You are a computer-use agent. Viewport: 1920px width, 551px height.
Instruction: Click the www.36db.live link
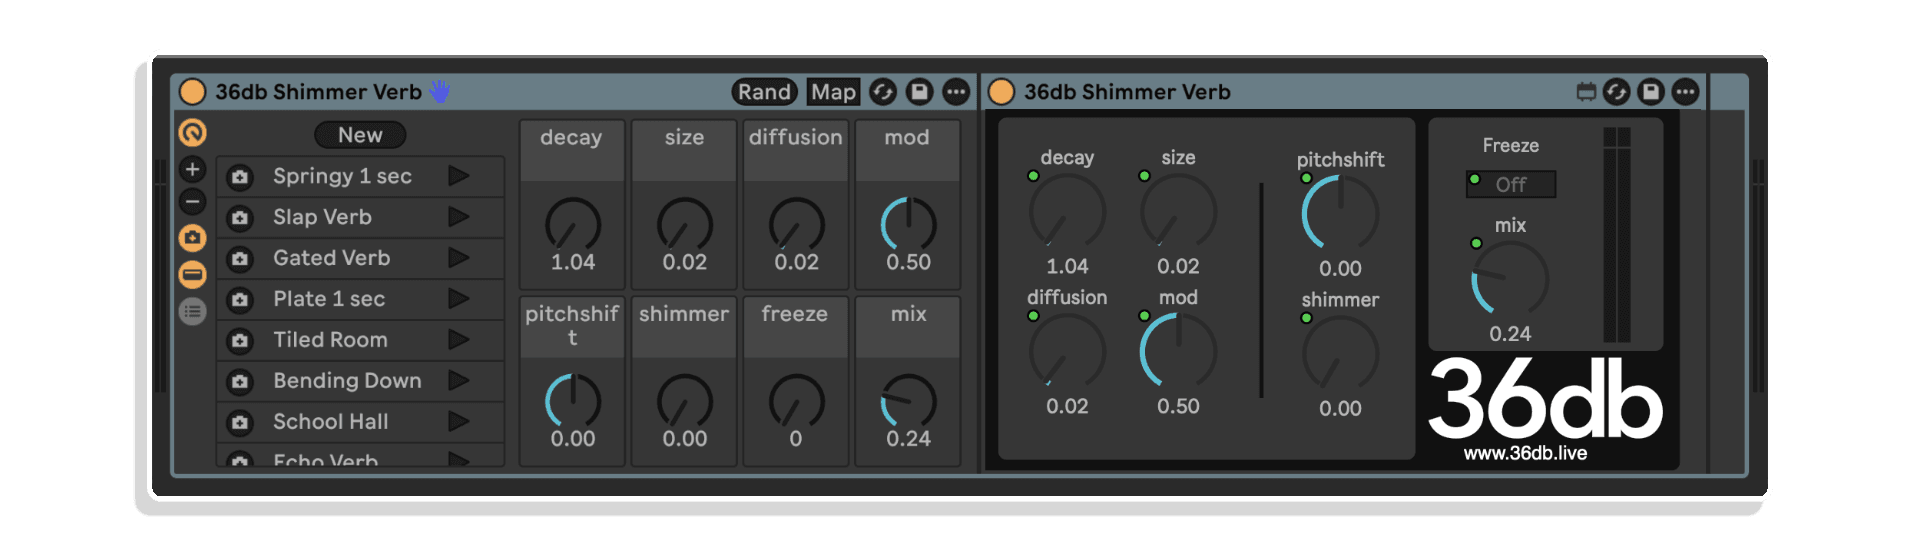tap(1526, 453)
